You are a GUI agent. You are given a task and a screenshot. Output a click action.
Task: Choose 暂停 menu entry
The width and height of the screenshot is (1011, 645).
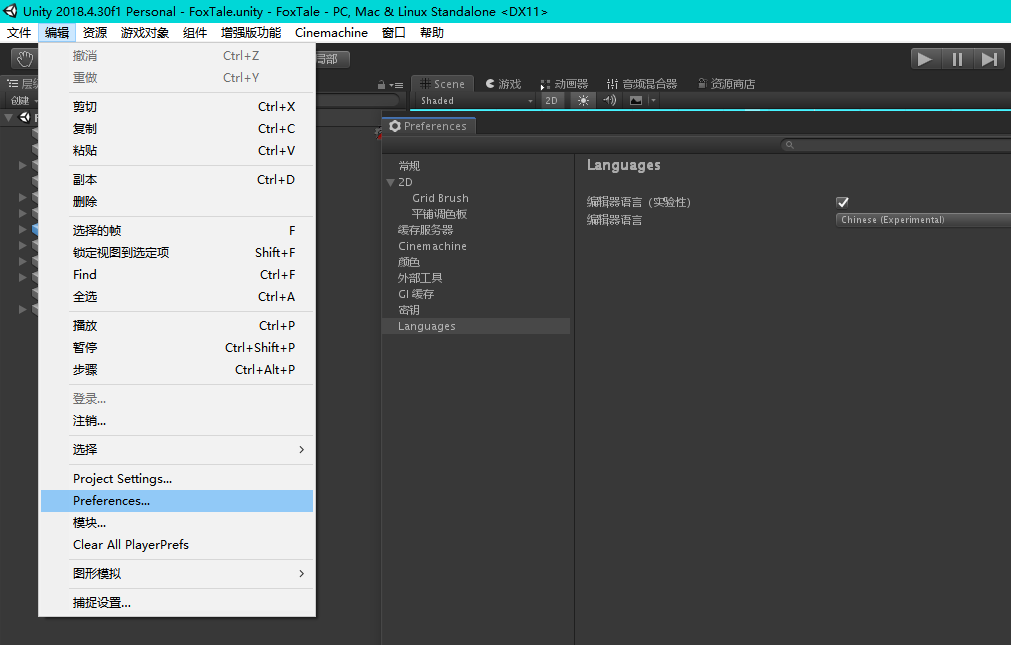click(177, 347)
